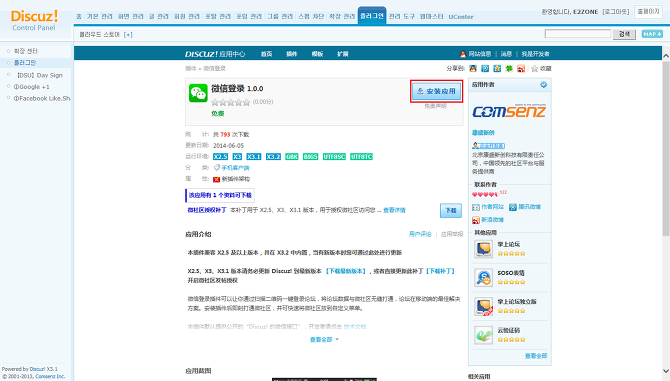Open the 微社区授权补丁 link
This screenshot has width=670, height=381.
tap(207, 210)
